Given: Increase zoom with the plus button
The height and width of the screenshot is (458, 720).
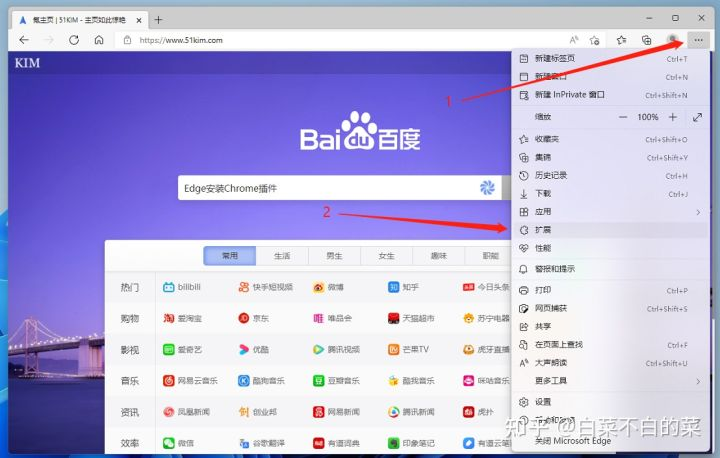Looking at the screenshot, I should [673, 117].
